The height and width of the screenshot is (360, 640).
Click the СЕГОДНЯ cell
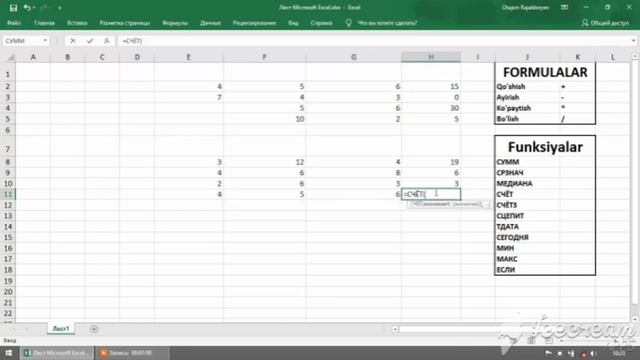(x=527, y=237)
